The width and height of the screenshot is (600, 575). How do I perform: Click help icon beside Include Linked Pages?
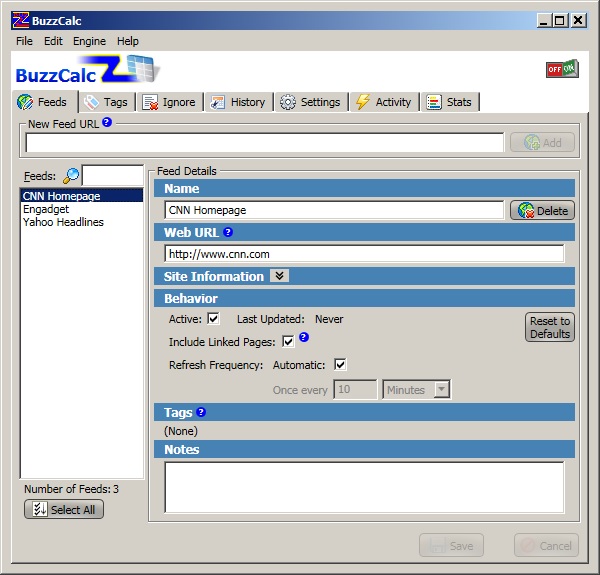304,339
